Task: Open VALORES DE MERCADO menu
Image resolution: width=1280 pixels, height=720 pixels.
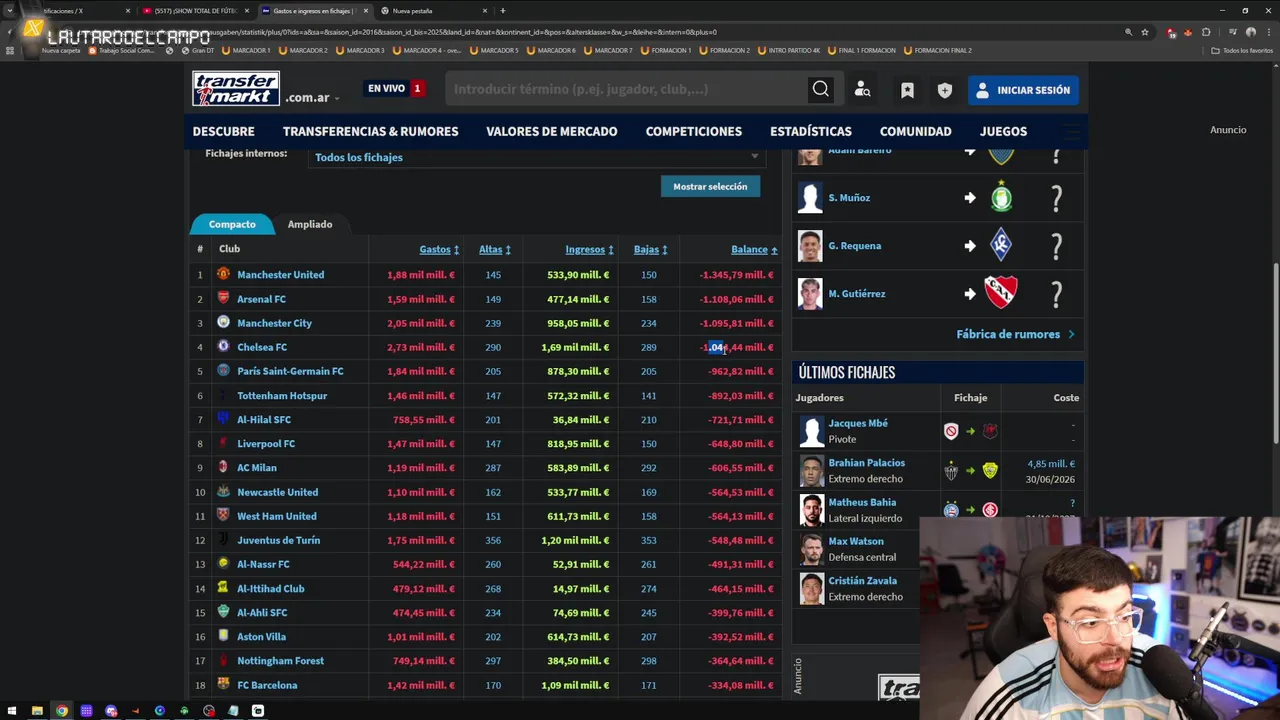Action: pyautogui.click(x=551, y=131)
